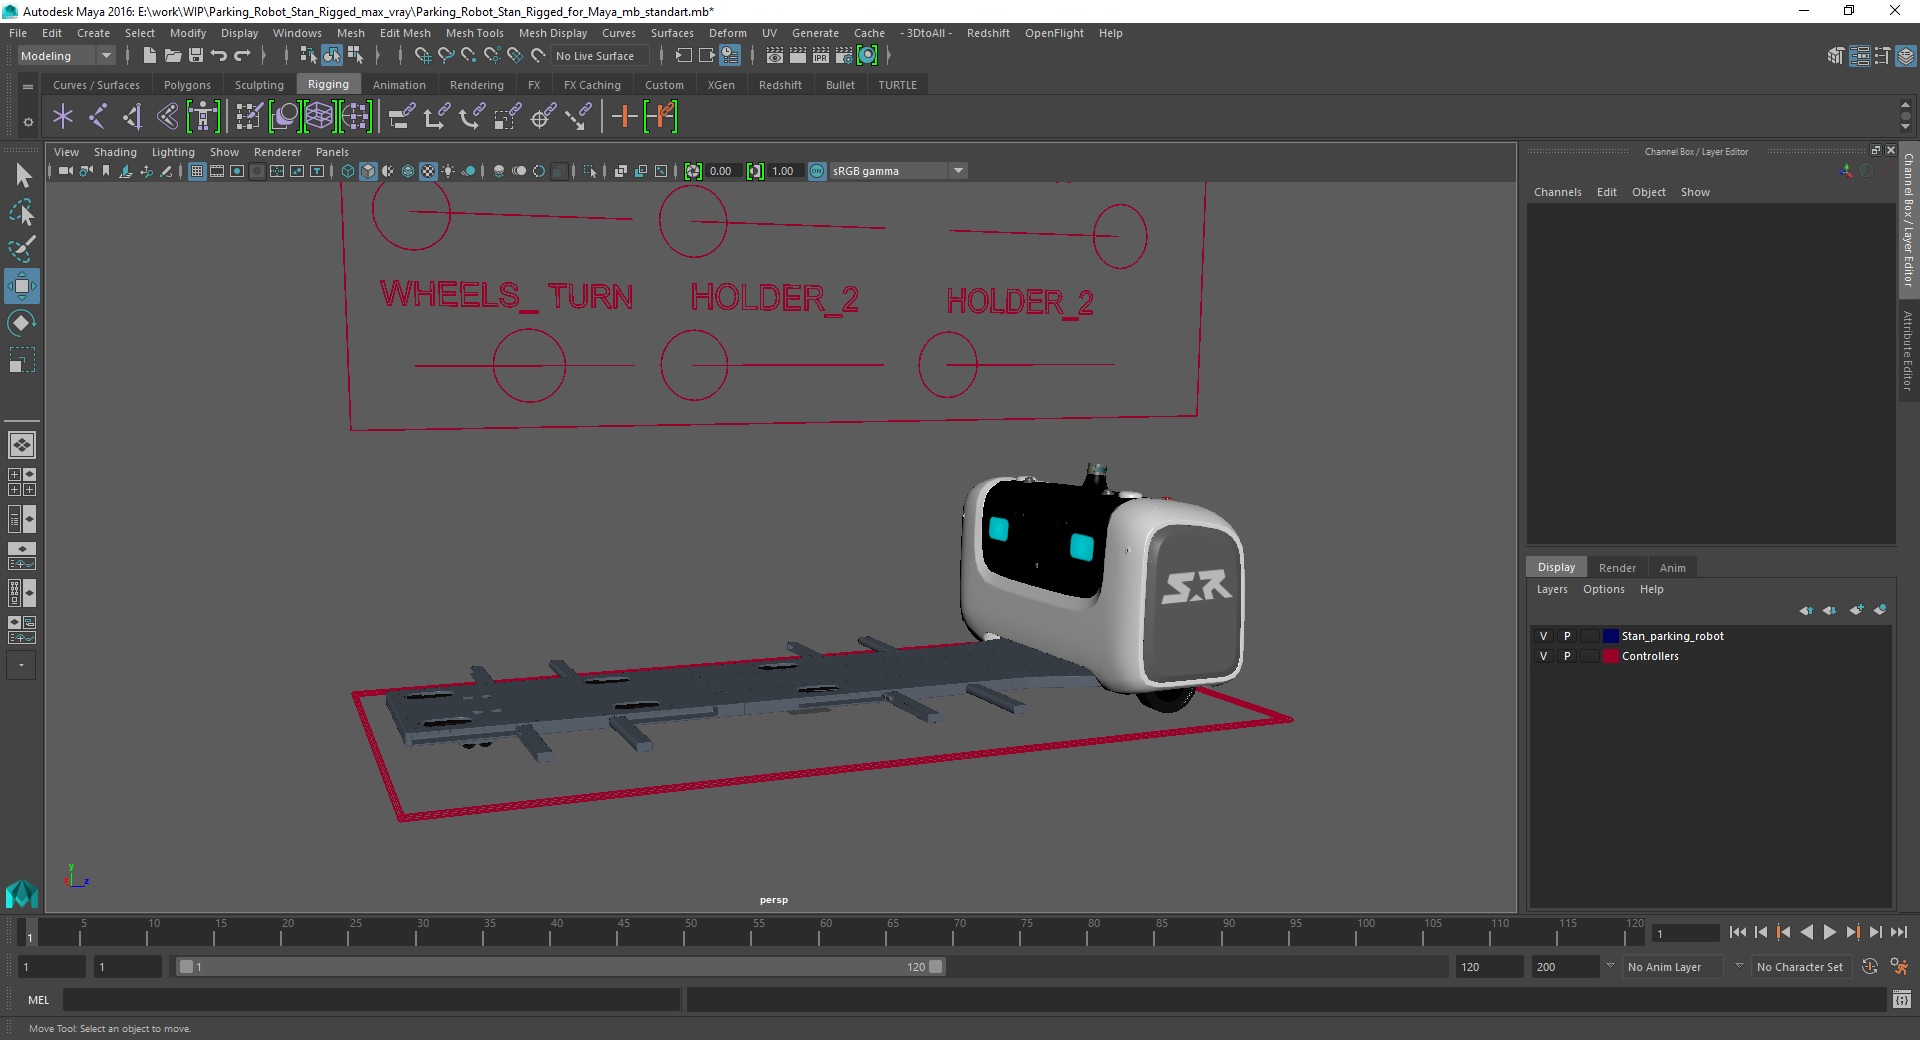Click the Create IK Handle shelf icon

click(133, 117)
